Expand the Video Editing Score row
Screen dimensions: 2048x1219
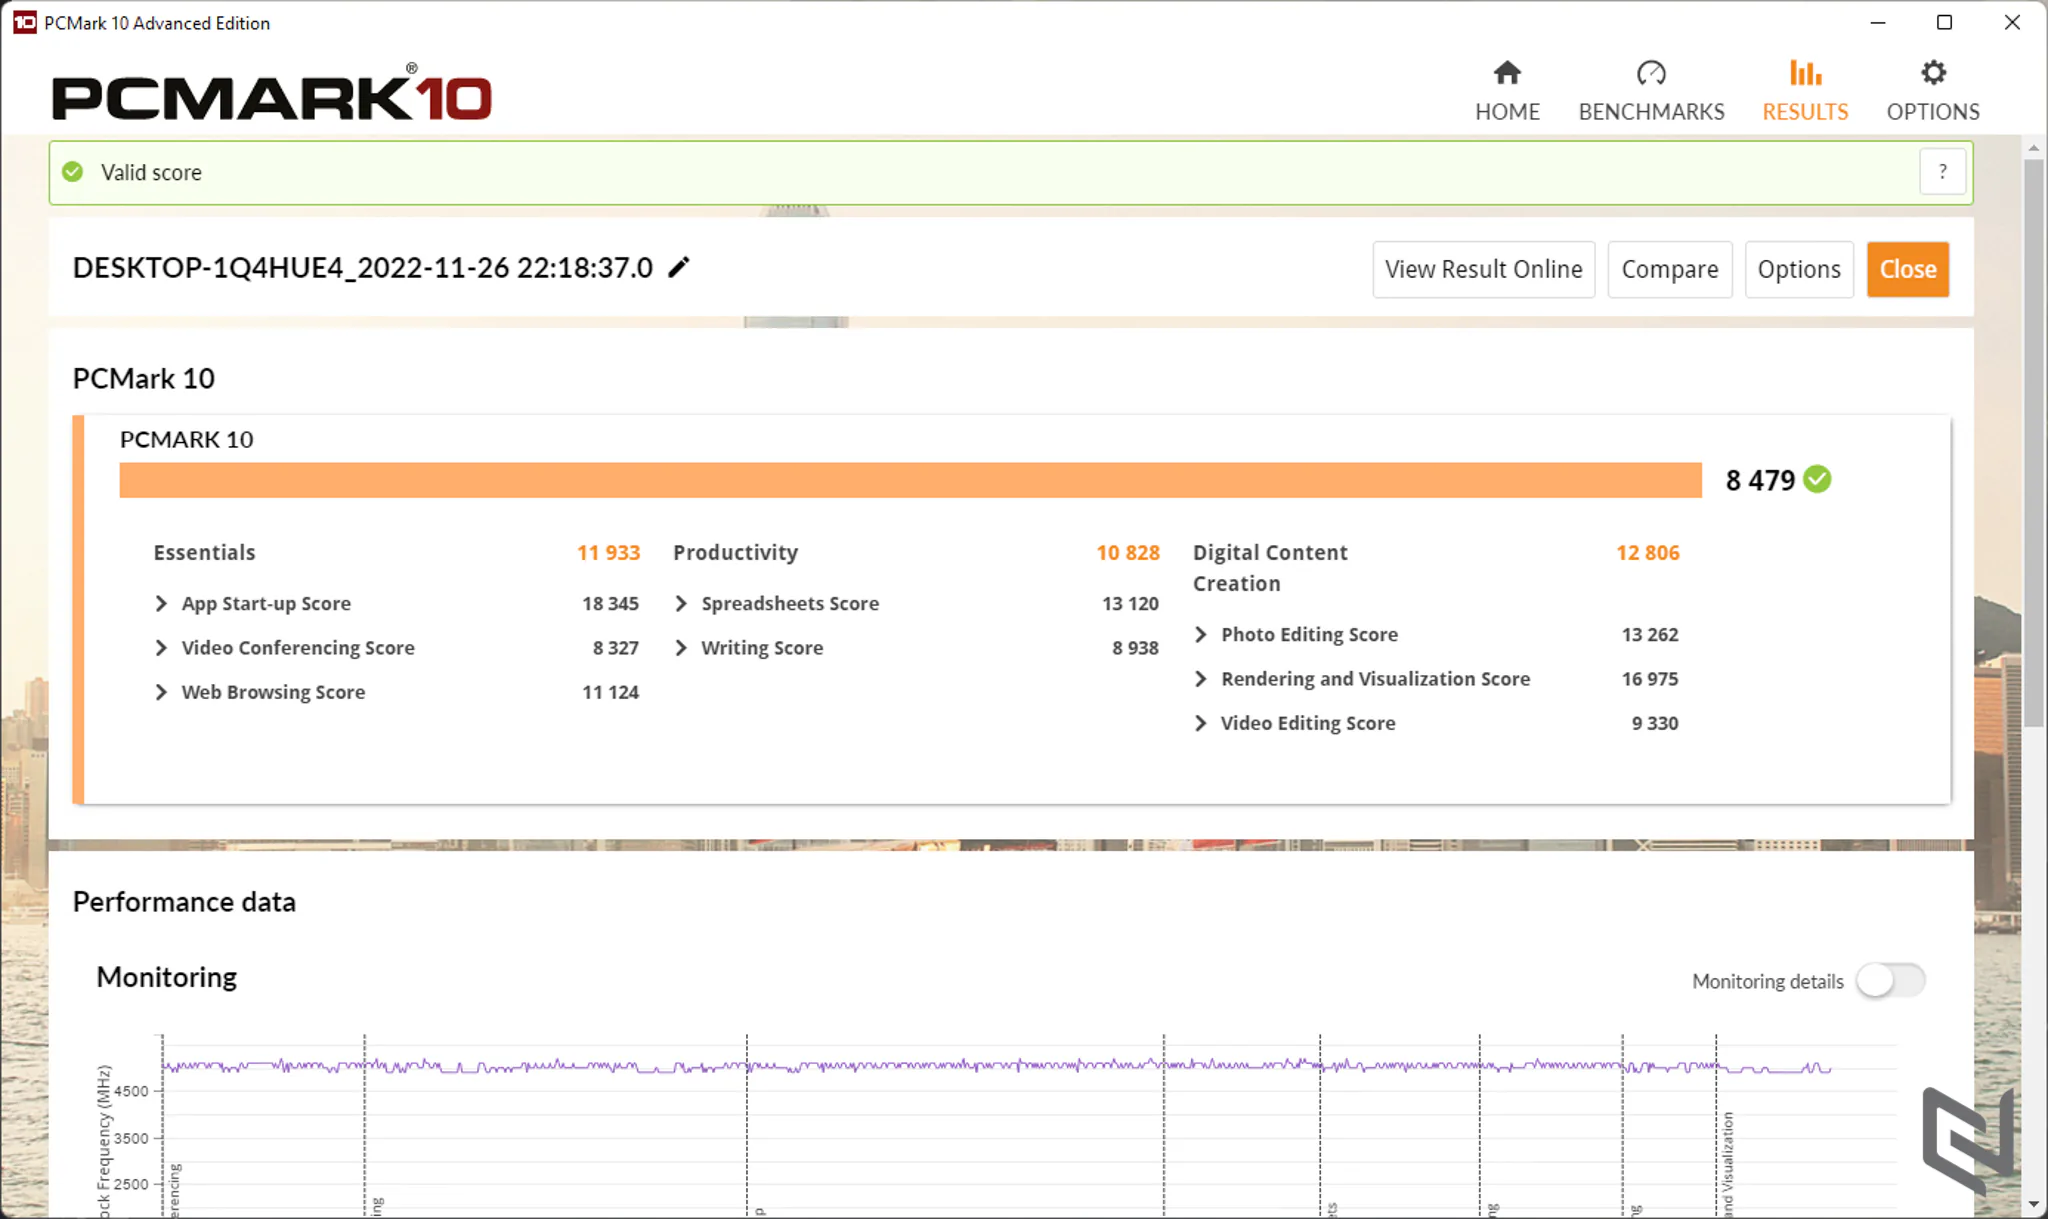1201,723
